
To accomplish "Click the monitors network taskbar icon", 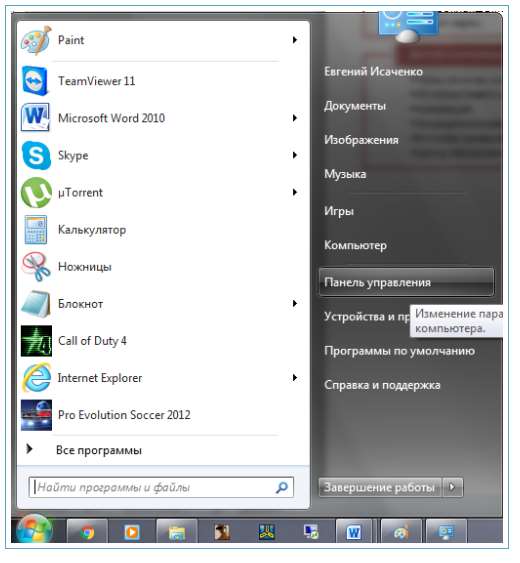I will [x=311, y=532].
